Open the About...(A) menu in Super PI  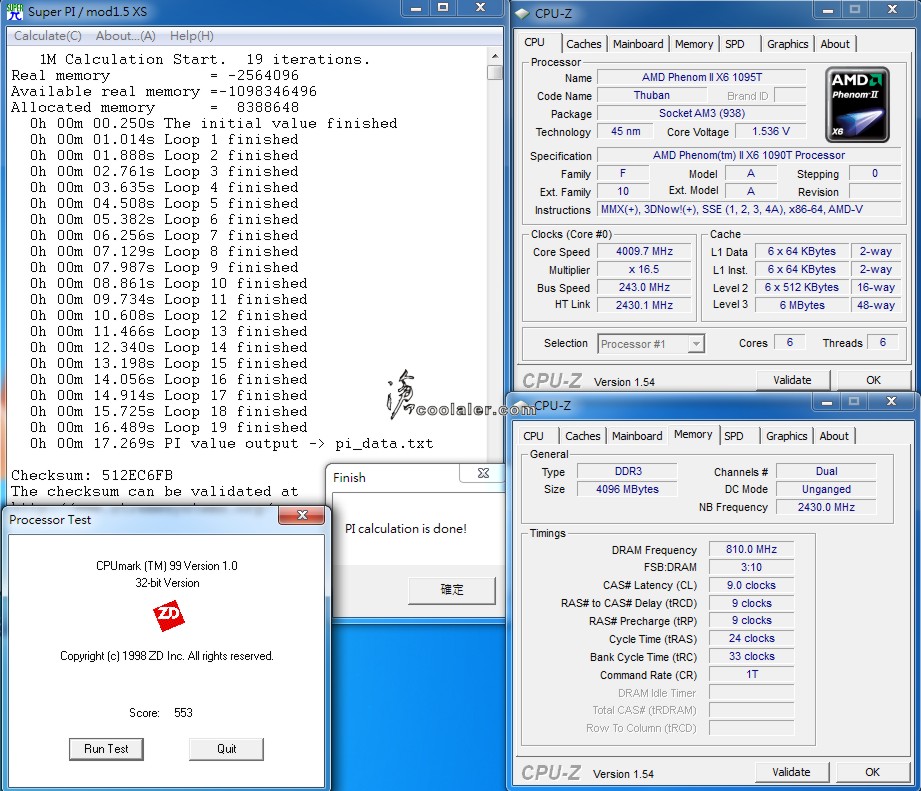(x=126, y=36)
